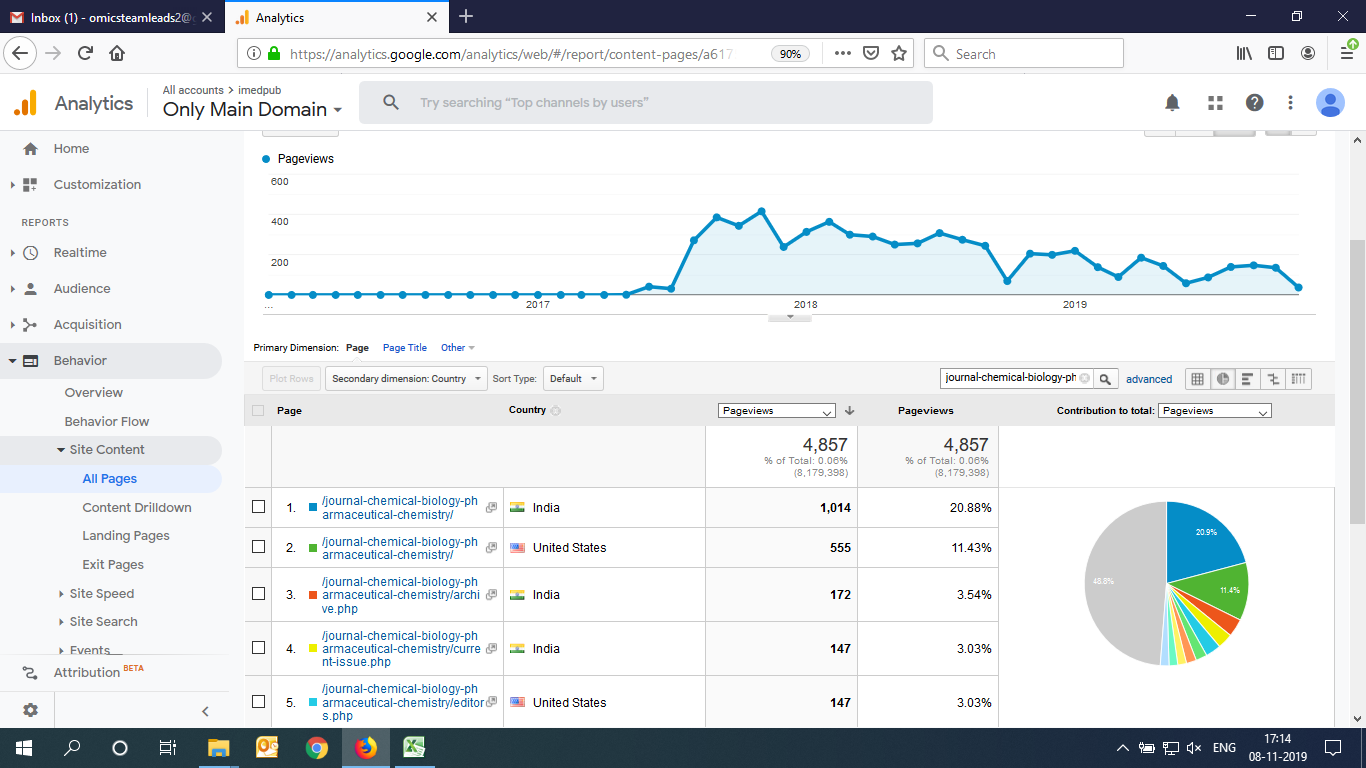Image resolution: width=1366 pixels, height=768 pixels.
Task: Switch to the performance bar view icon
Action: pos(1247,379)
